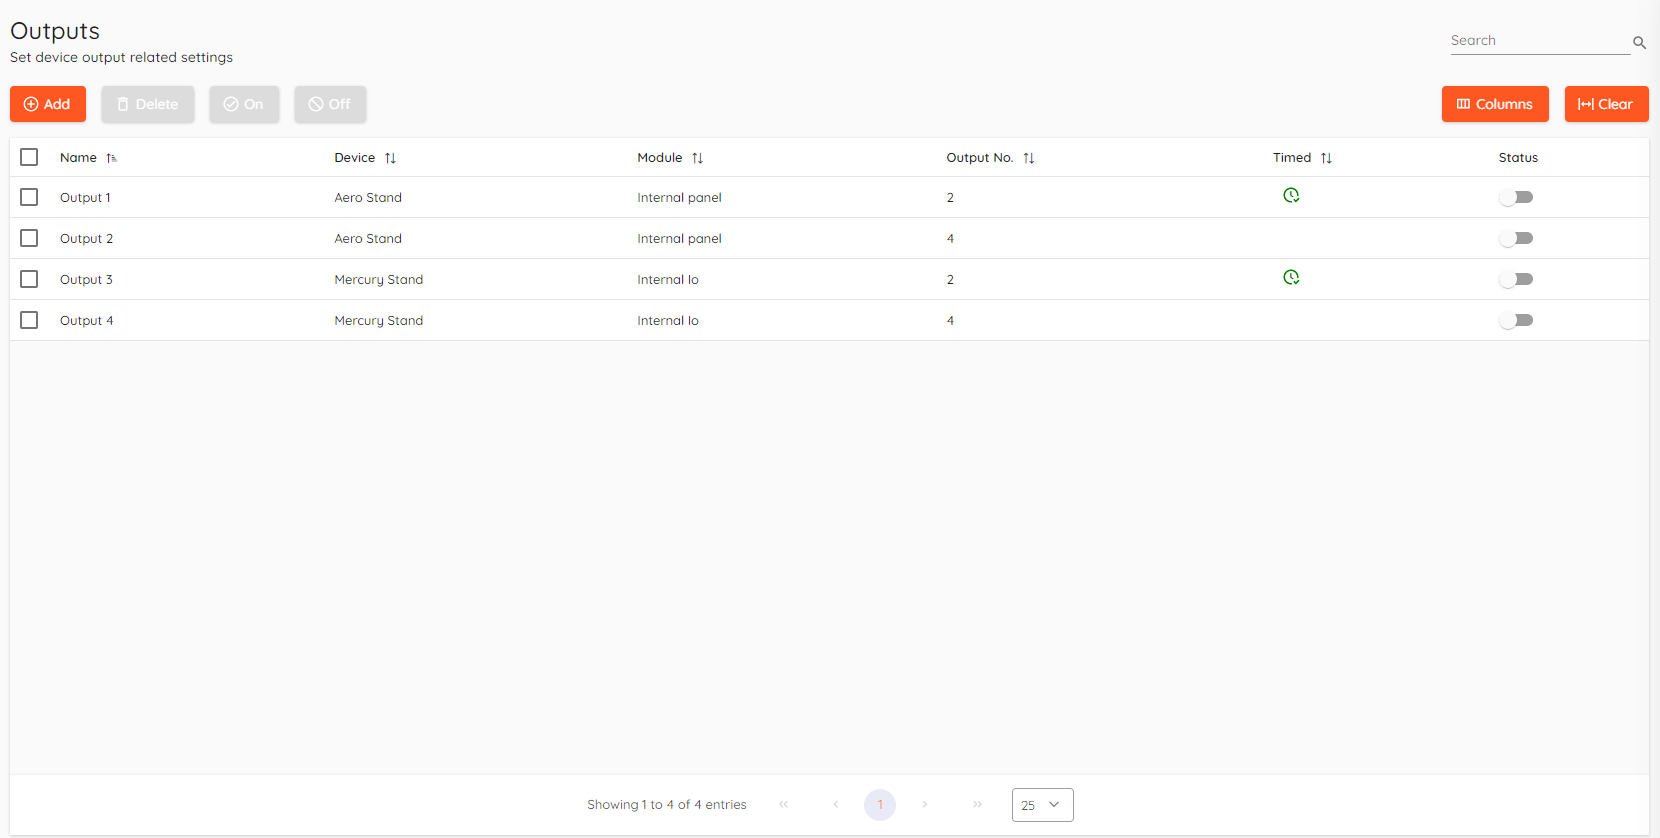Click the On button
1660x838 pixels.
[244, 104]
